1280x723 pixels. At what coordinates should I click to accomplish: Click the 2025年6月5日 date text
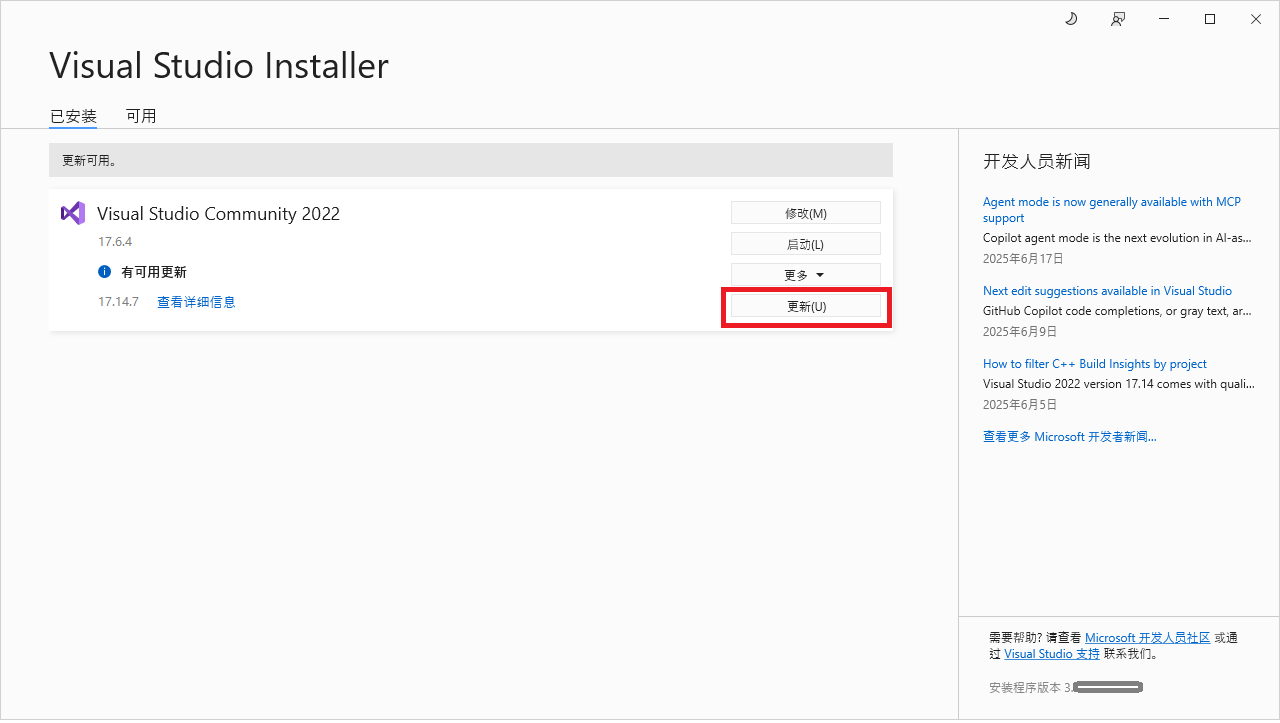pos(1020,404)
